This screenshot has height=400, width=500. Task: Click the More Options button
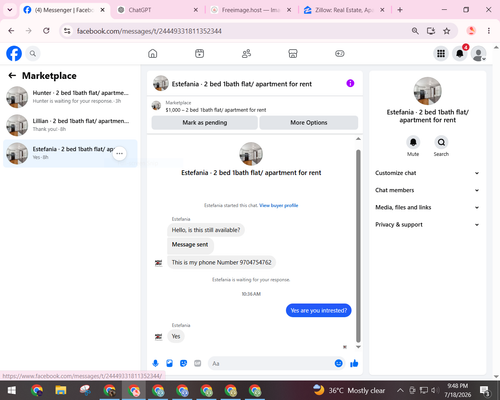pos(309,123)
